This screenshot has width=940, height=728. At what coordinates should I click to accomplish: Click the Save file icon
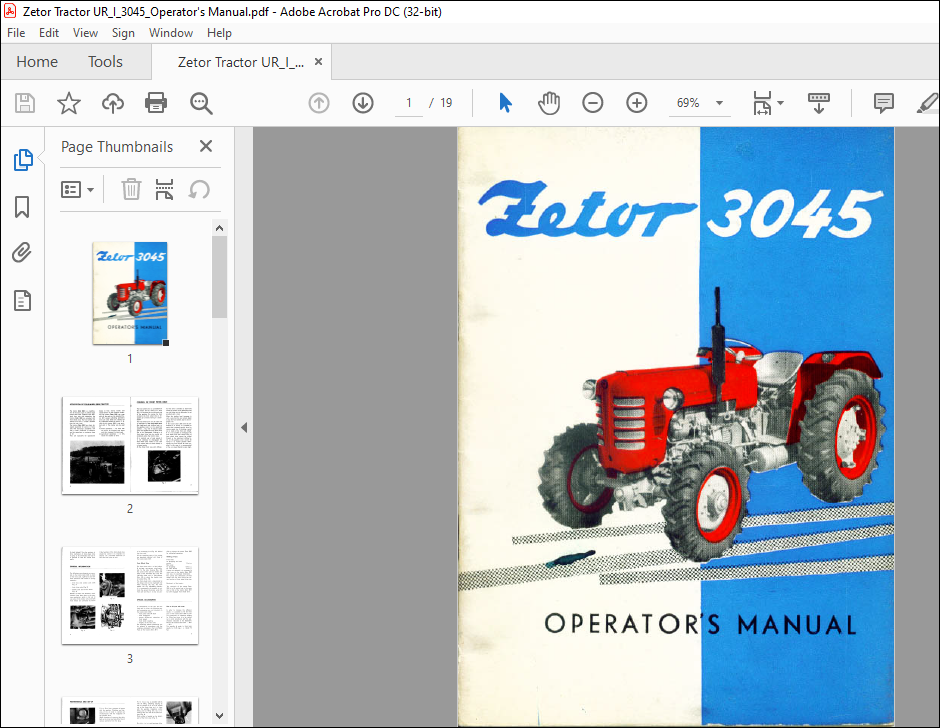(25, 103)
